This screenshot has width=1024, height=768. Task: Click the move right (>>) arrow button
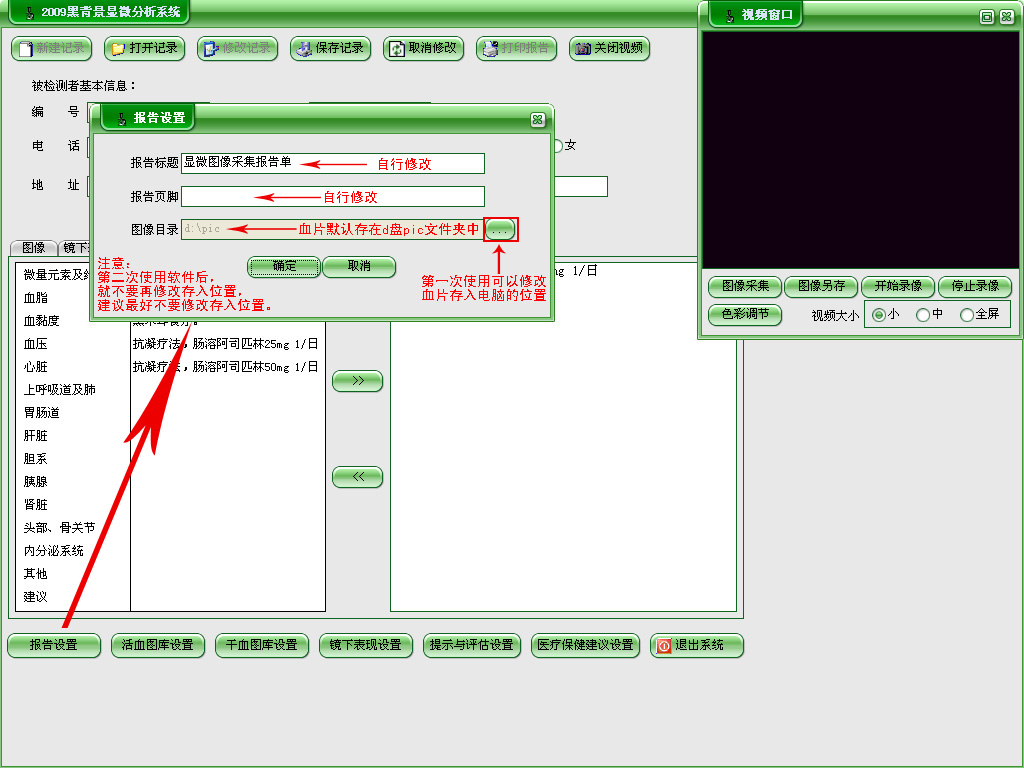(357, 381)
